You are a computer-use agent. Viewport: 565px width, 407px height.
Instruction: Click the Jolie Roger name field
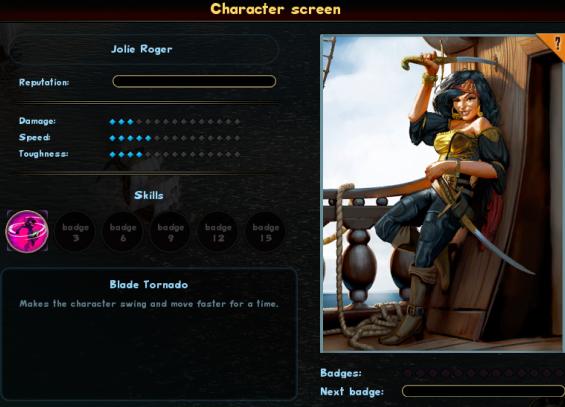point(143,50)
